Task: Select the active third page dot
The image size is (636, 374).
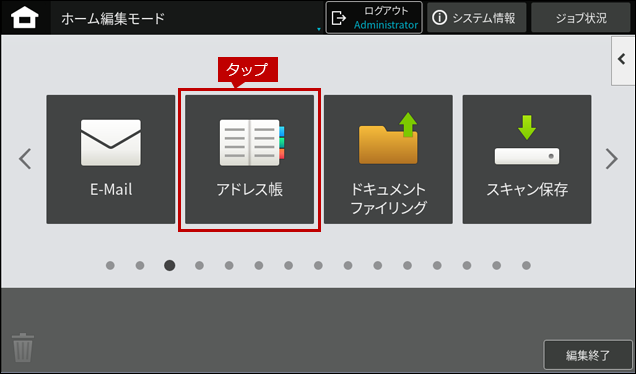Action: tap(170, 265)
